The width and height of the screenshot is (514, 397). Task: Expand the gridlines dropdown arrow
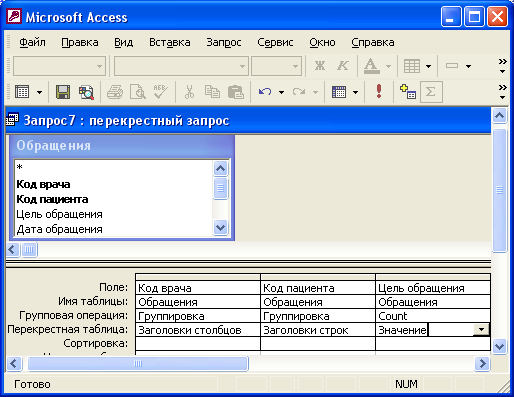(428, 66)
